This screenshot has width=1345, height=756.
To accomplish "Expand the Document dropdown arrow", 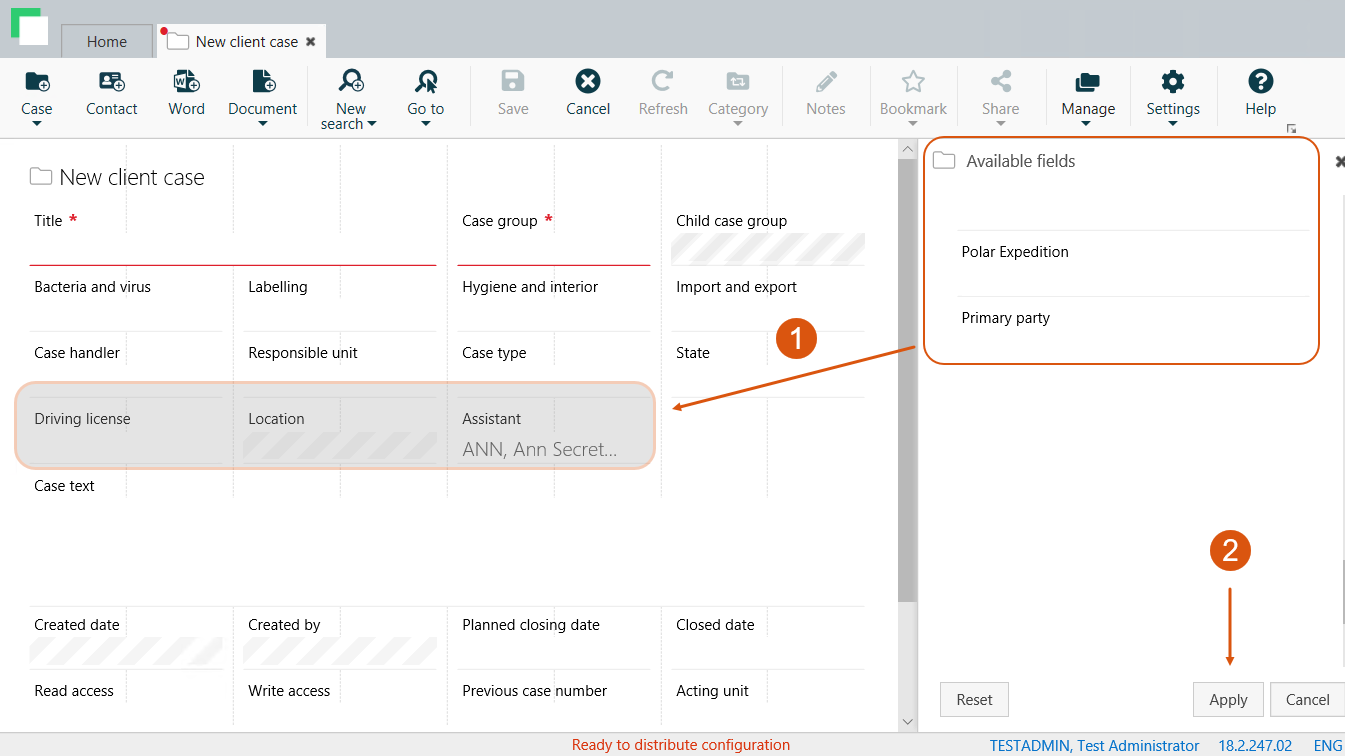I will (263, 124).
